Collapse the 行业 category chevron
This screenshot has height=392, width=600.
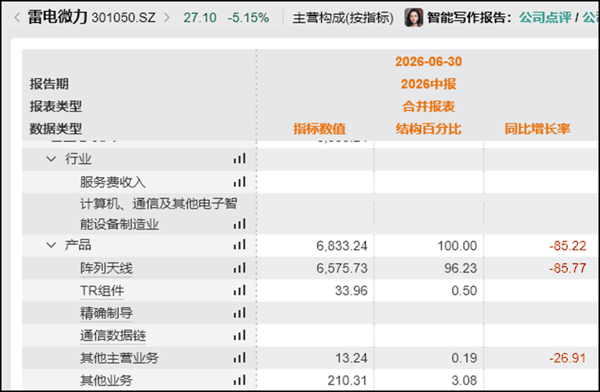(51, 158)
